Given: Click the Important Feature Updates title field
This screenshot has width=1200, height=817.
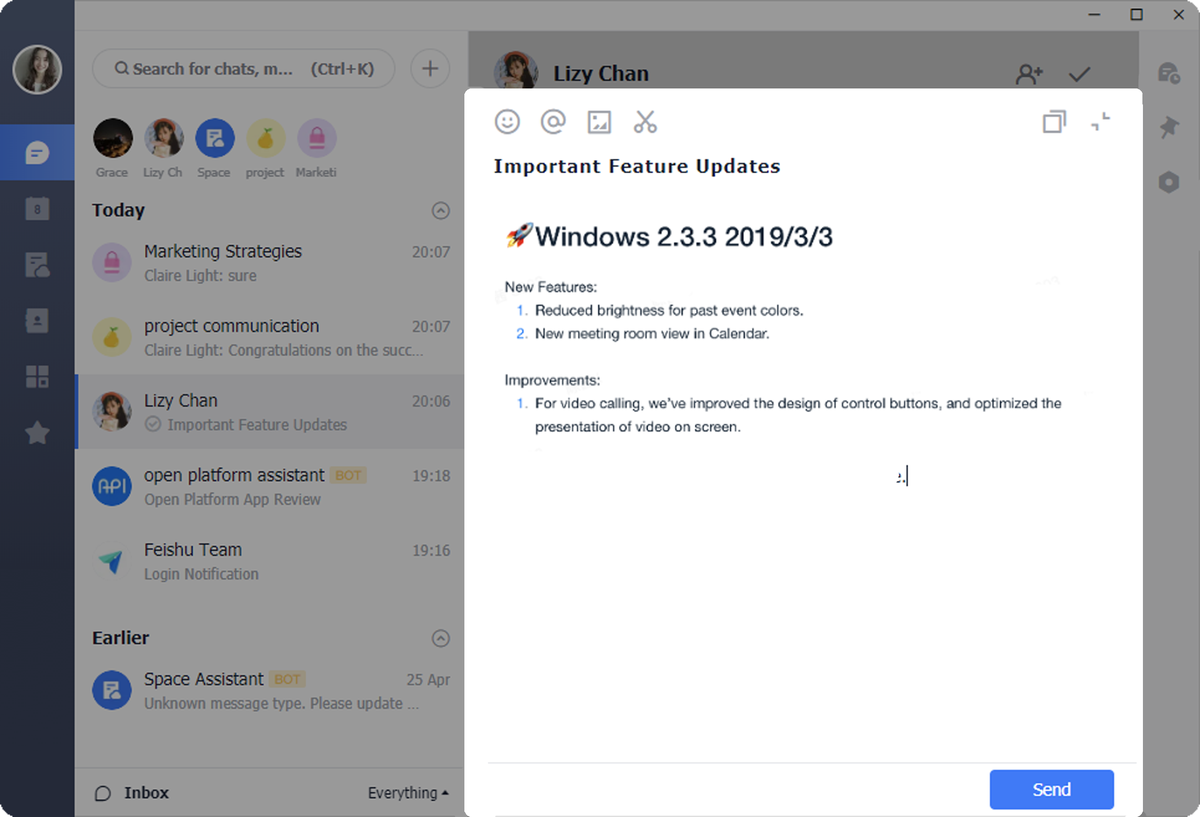Looking at the screenshot, I should point(637,167).
